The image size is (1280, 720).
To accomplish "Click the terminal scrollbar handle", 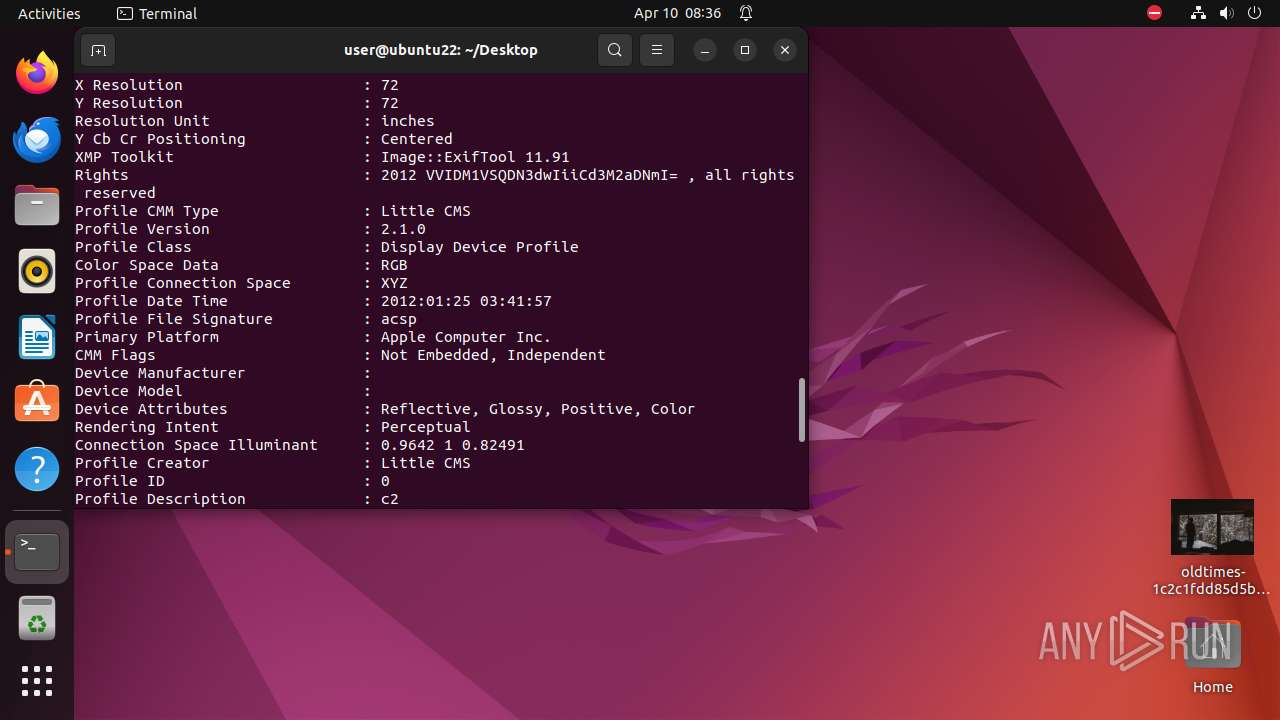I will 801,409.
